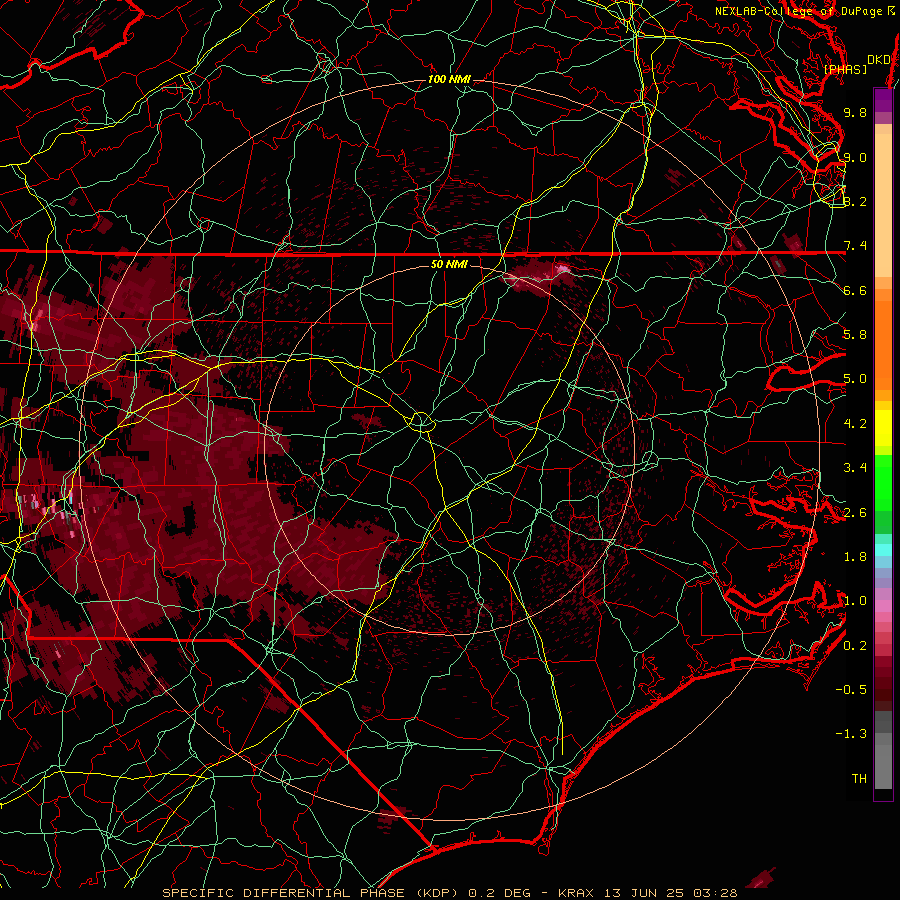Click the 1.0 scale value
This screenshot has width=900, height=900.
(x=855, y=601)
